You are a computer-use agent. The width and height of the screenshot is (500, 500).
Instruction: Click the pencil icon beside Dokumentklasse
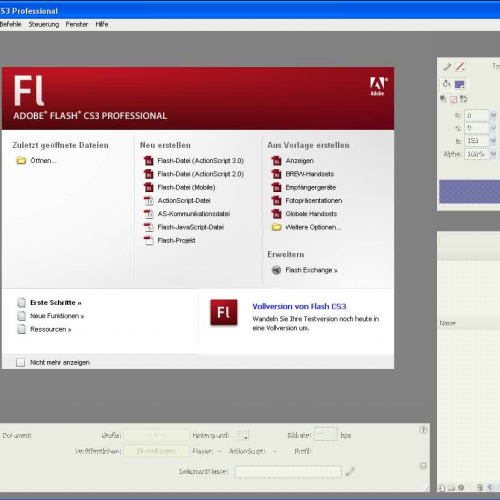point(350,471)
